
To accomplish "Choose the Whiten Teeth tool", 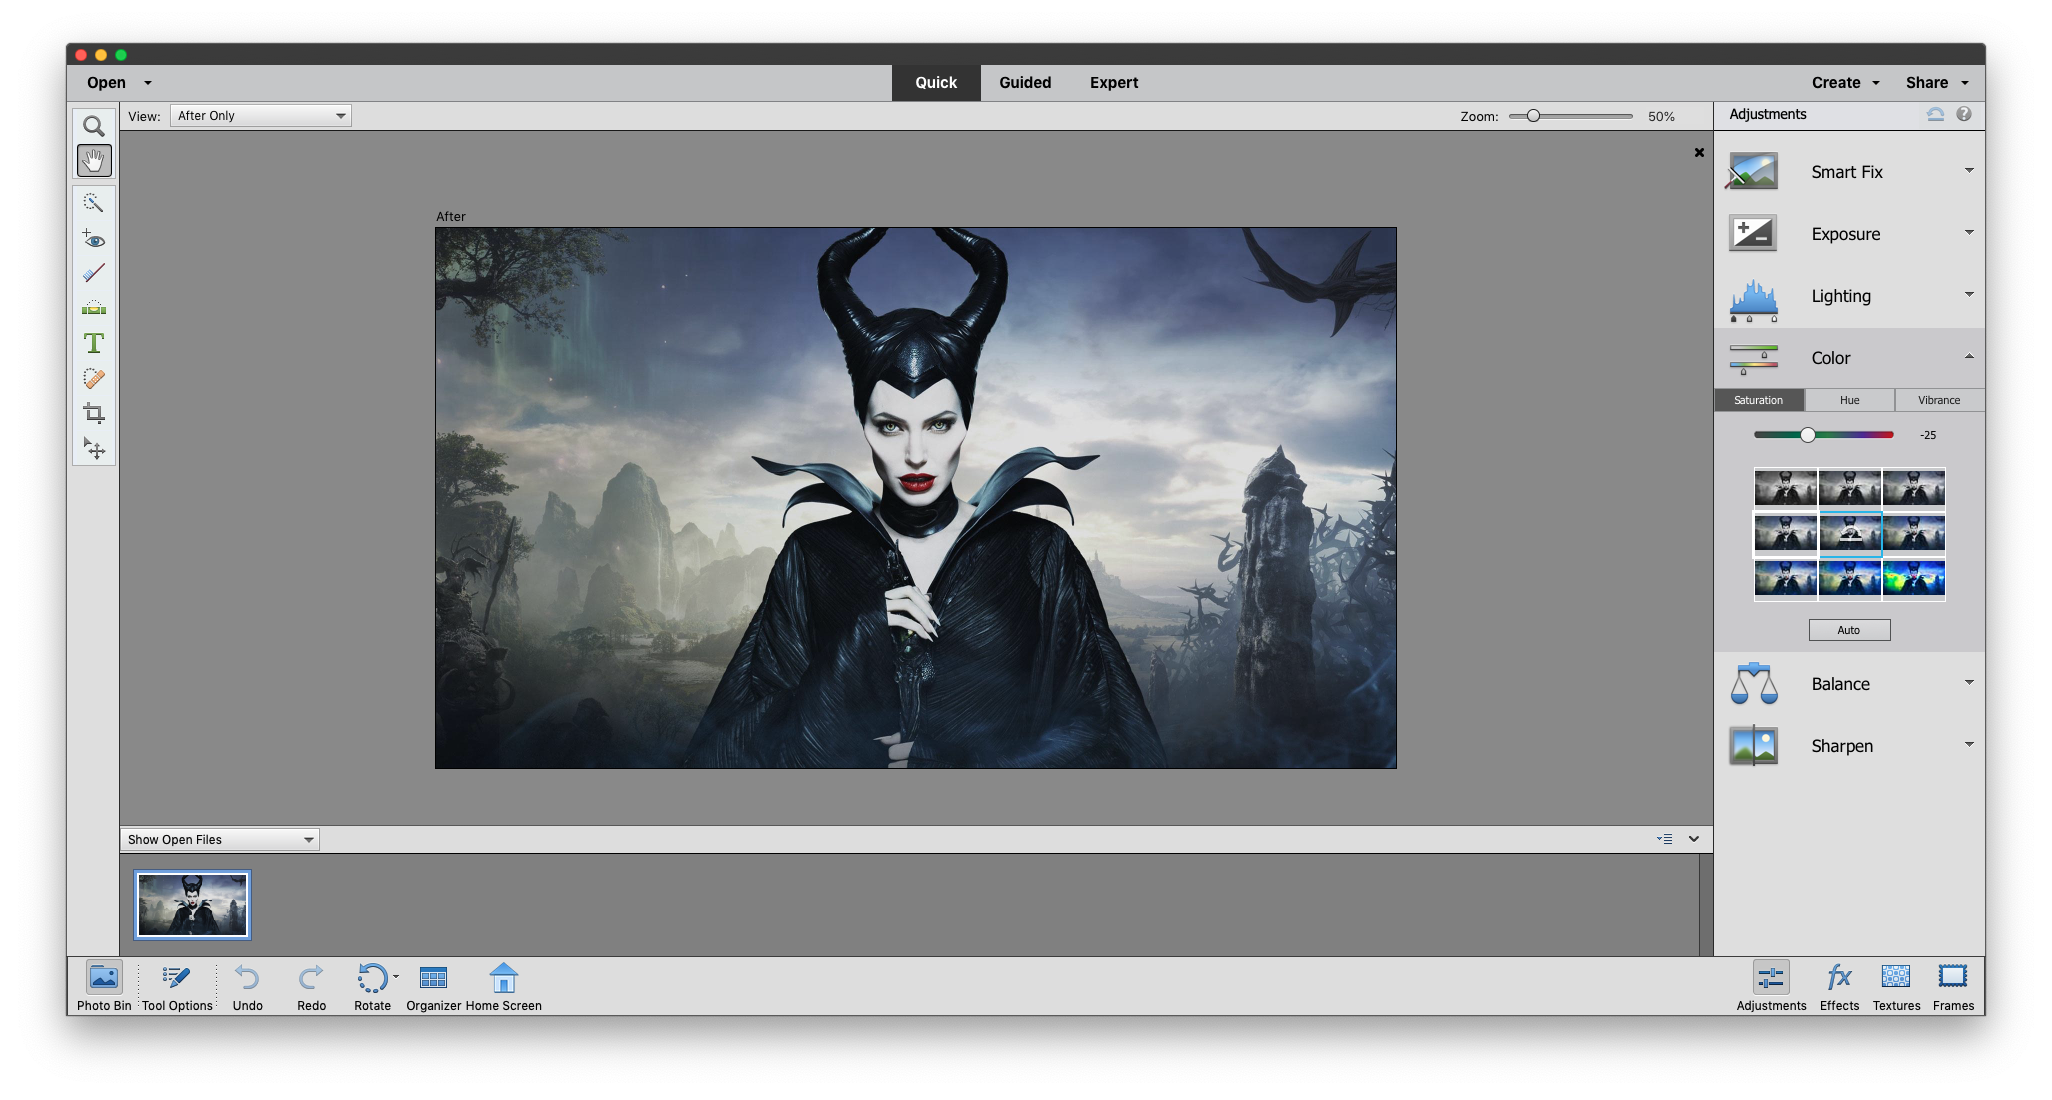I will pyautogui.click(x=93, y=273).
